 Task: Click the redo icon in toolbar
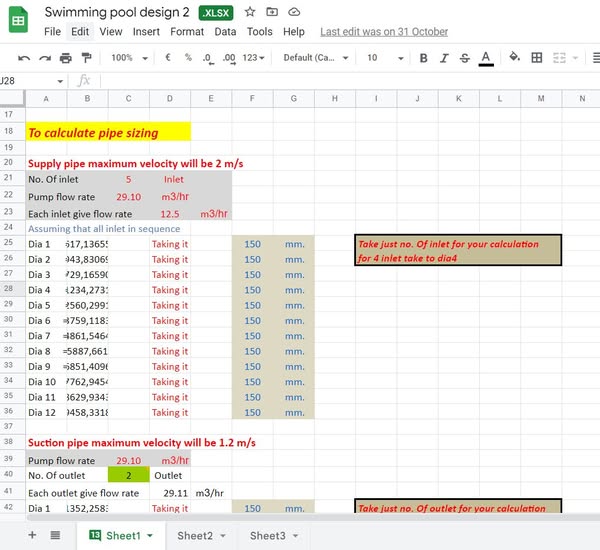(44, 58)
